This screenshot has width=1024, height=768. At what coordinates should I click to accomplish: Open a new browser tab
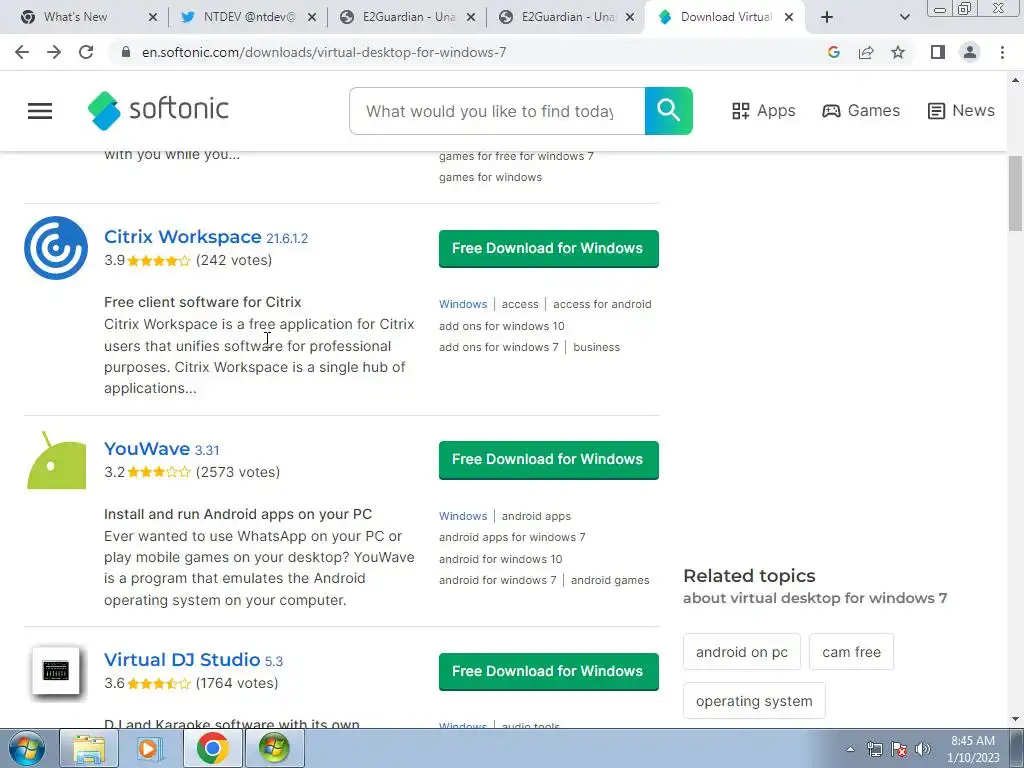827,17
